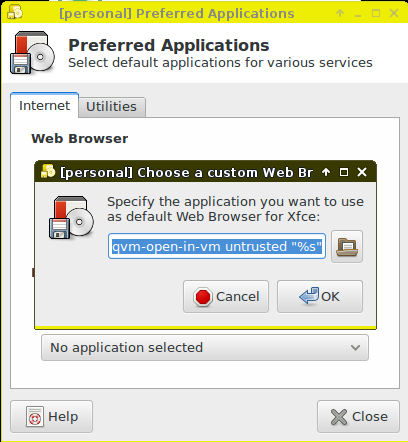Click the floppy-disc icon inside the custom browser dialog
The height and width of the screenshot is (442, 408).
(71, 217)
